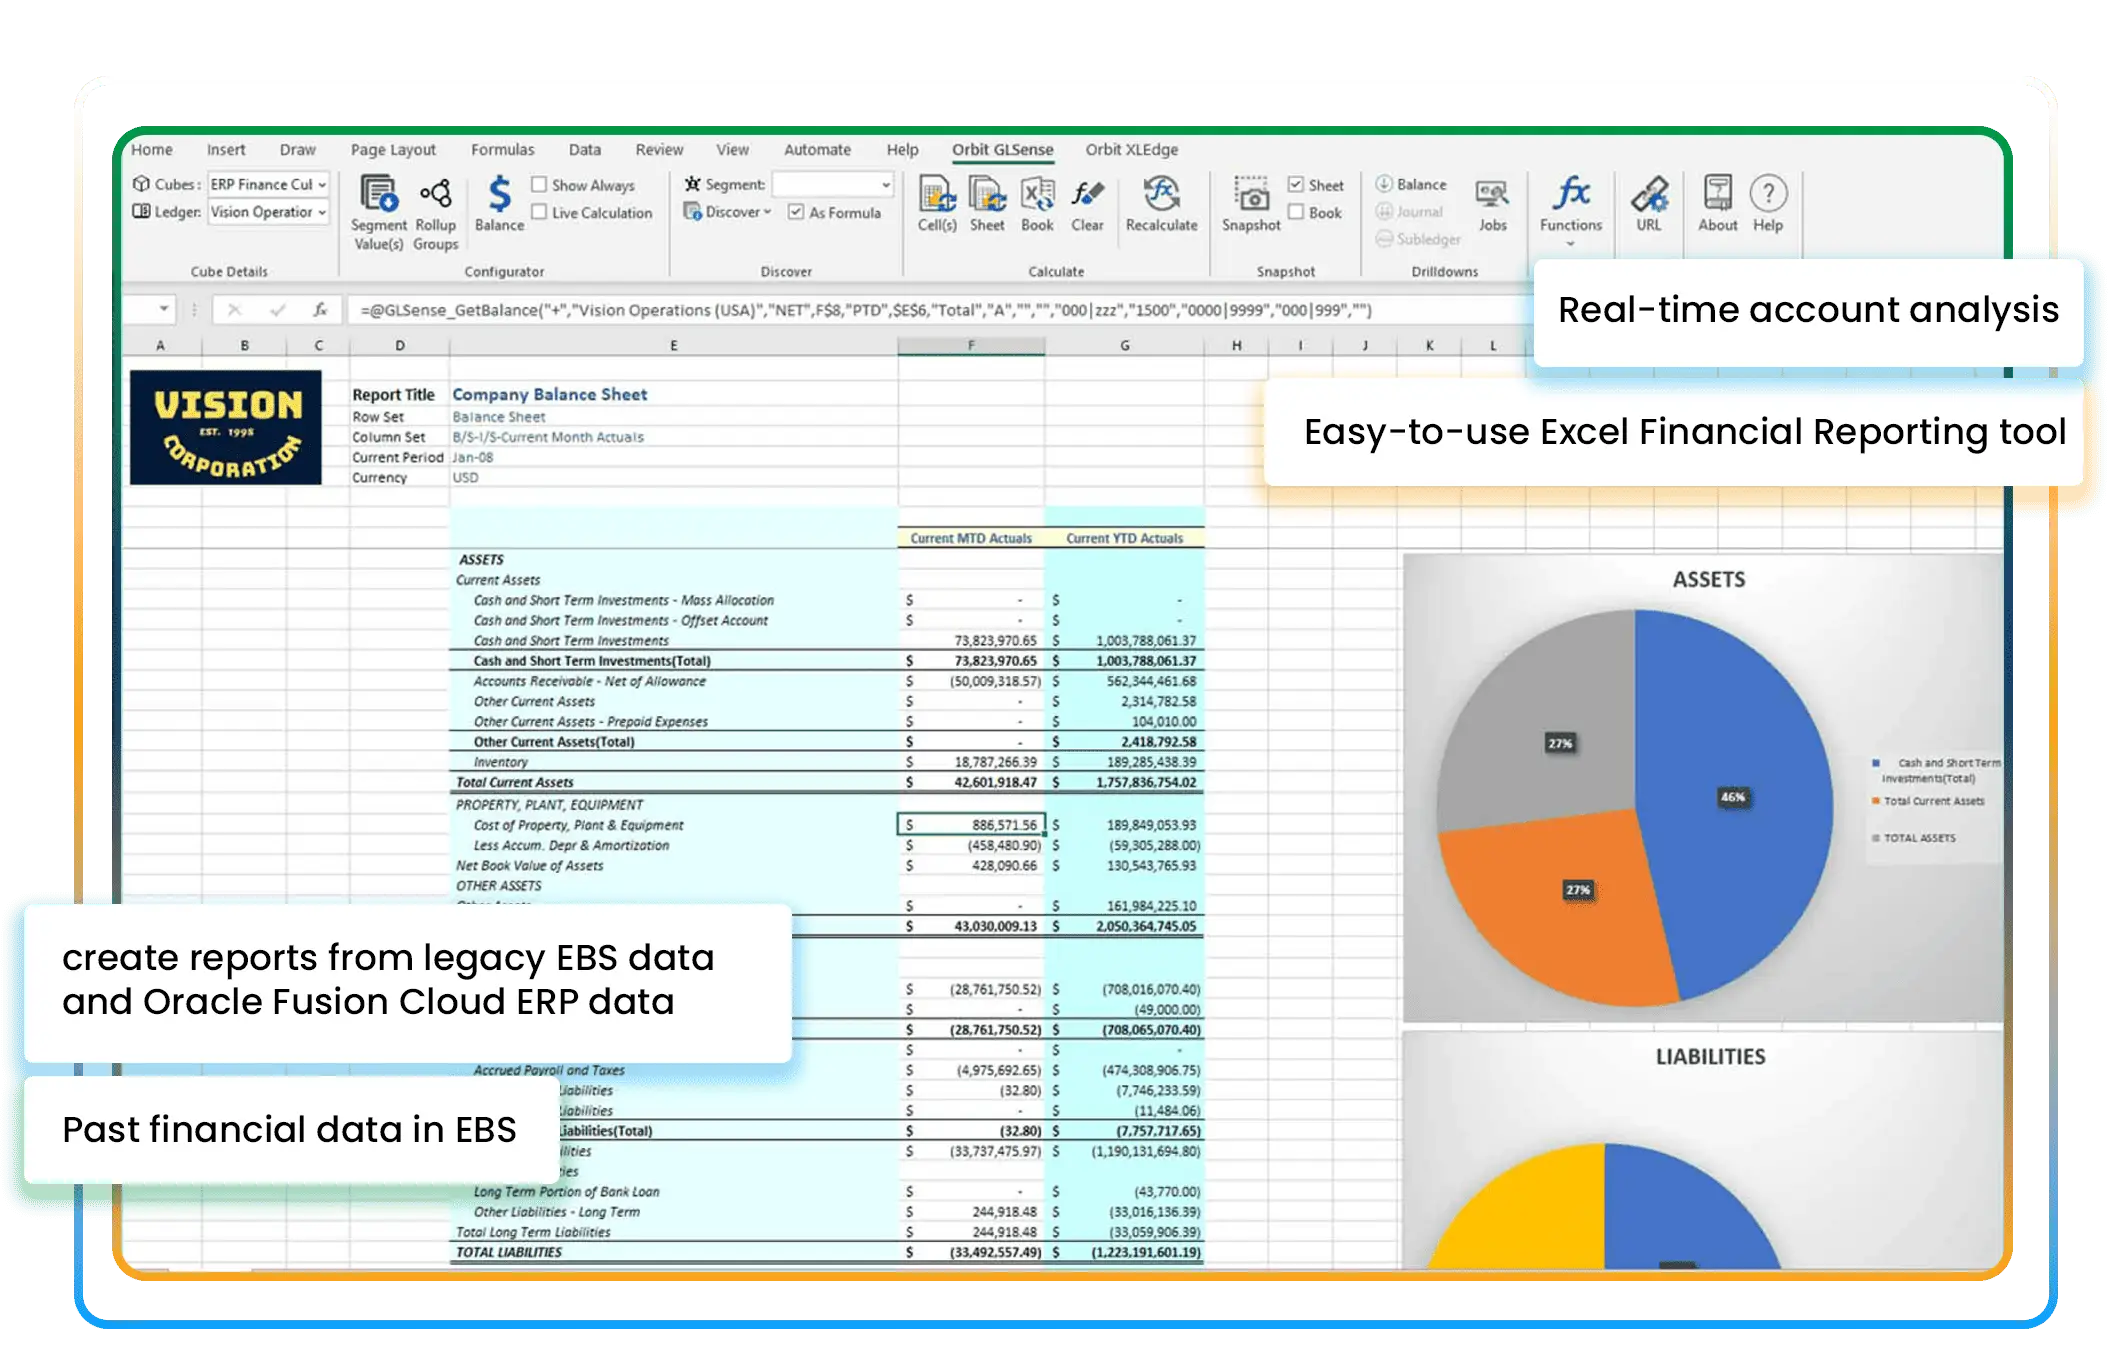Click the 'TOTAL LIABILITIES' row label
Image resolution: width=2118 pixels, height=1372 pixels.
(509, 1252)
